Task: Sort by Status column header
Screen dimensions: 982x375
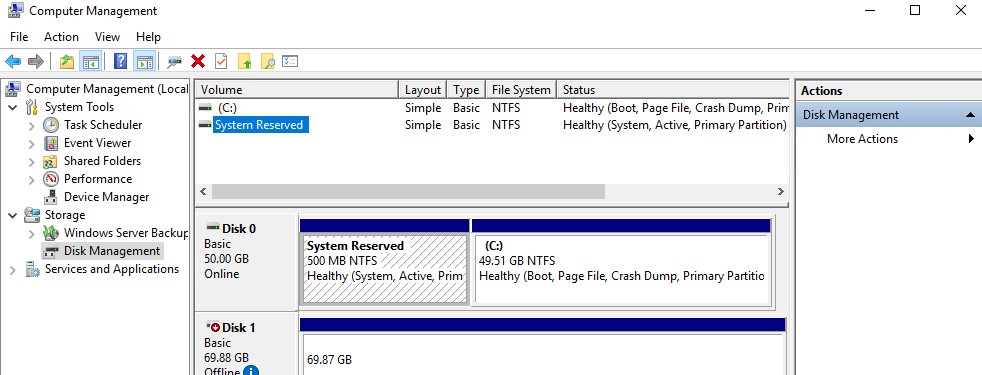Action: click(673, 90)
